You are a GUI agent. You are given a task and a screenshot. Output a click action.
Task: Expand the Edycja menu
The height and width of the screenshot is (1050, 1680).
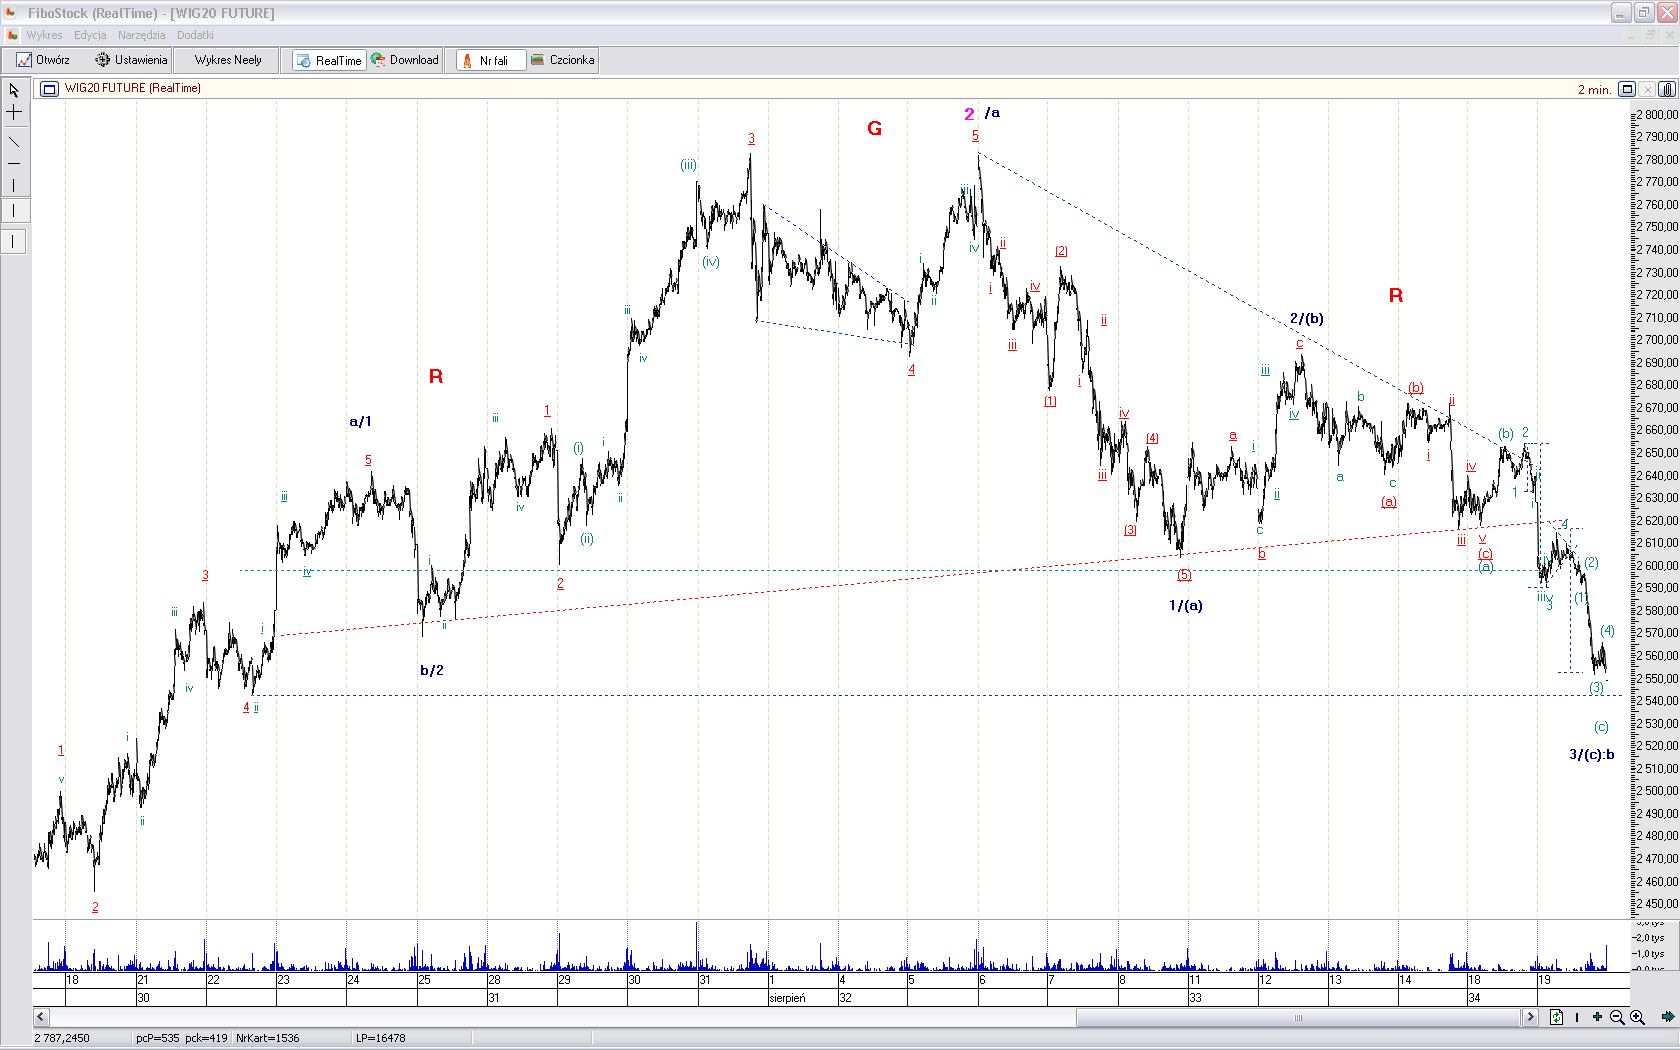(90, 35)
